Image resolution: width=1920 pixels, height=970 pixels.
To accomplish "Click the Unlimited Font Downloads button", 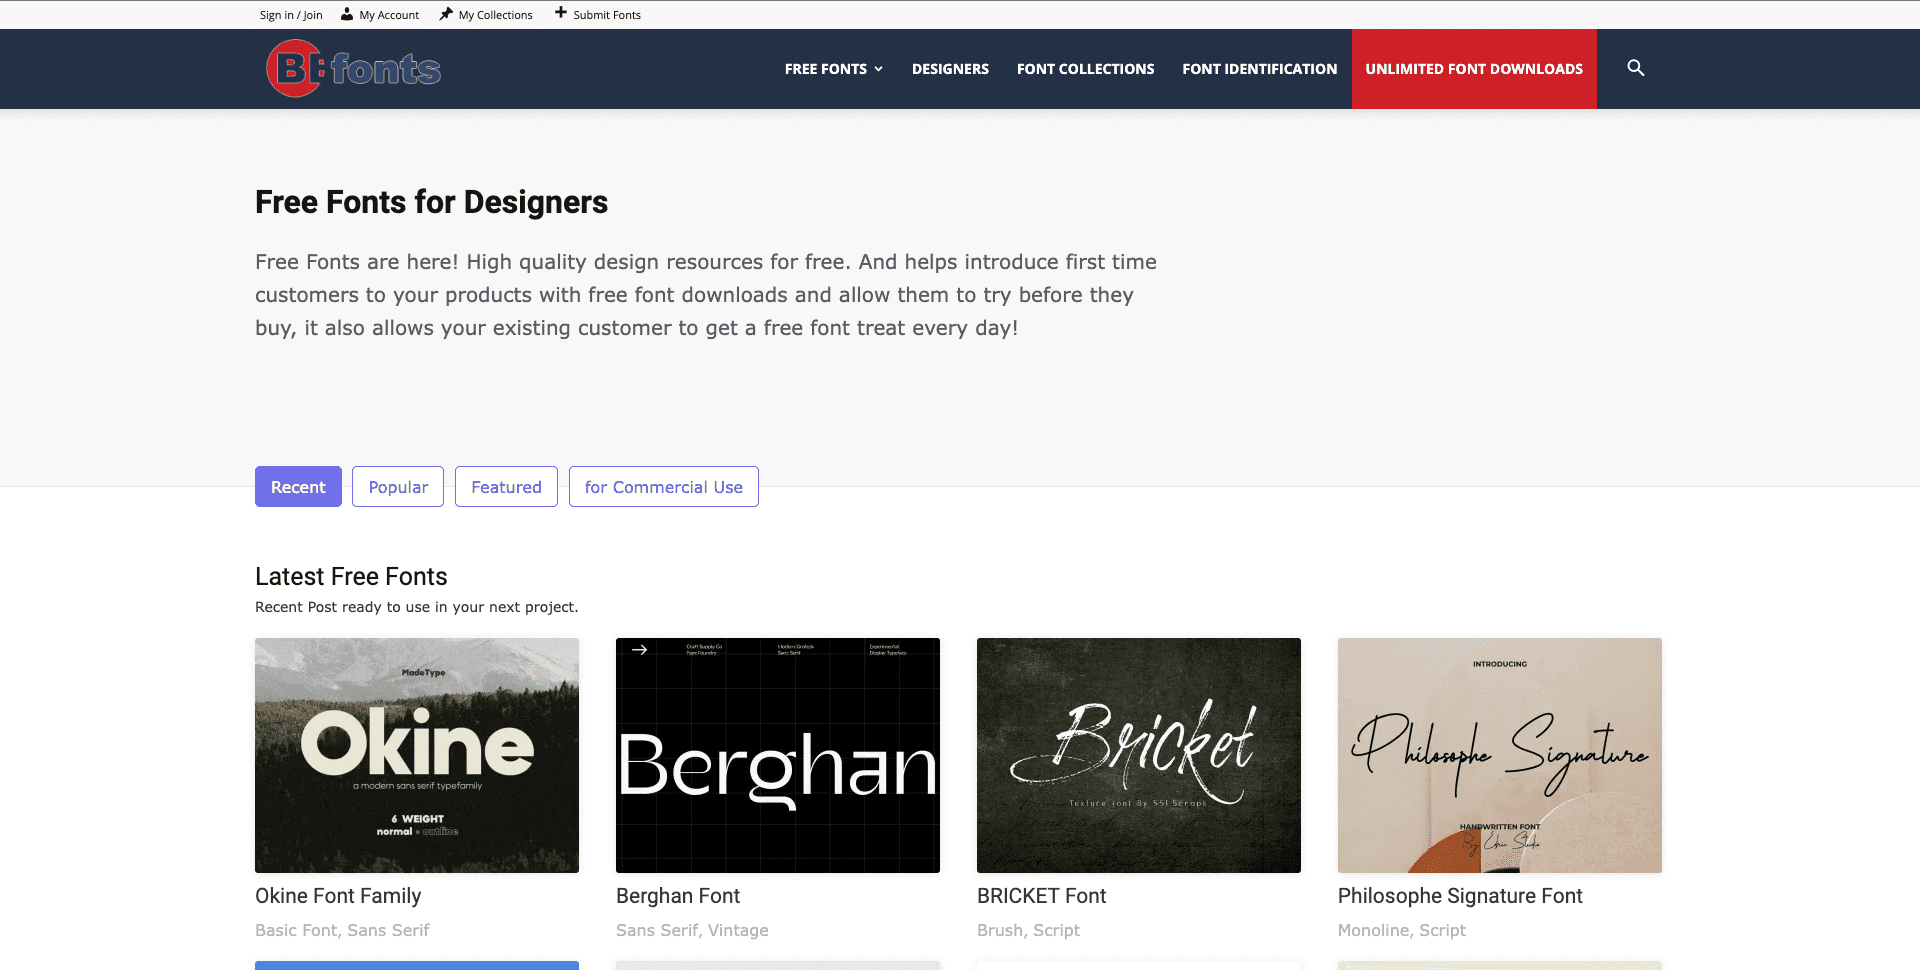I will point(1474,69).
